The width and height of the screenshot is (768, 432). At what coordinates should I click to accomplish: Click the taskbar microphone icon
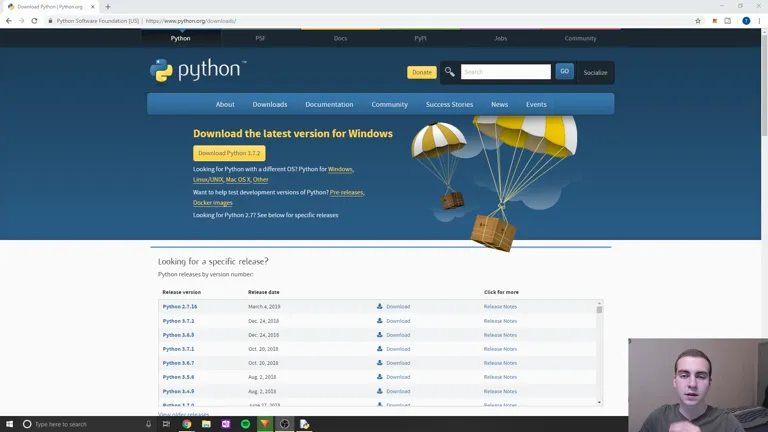148,424
